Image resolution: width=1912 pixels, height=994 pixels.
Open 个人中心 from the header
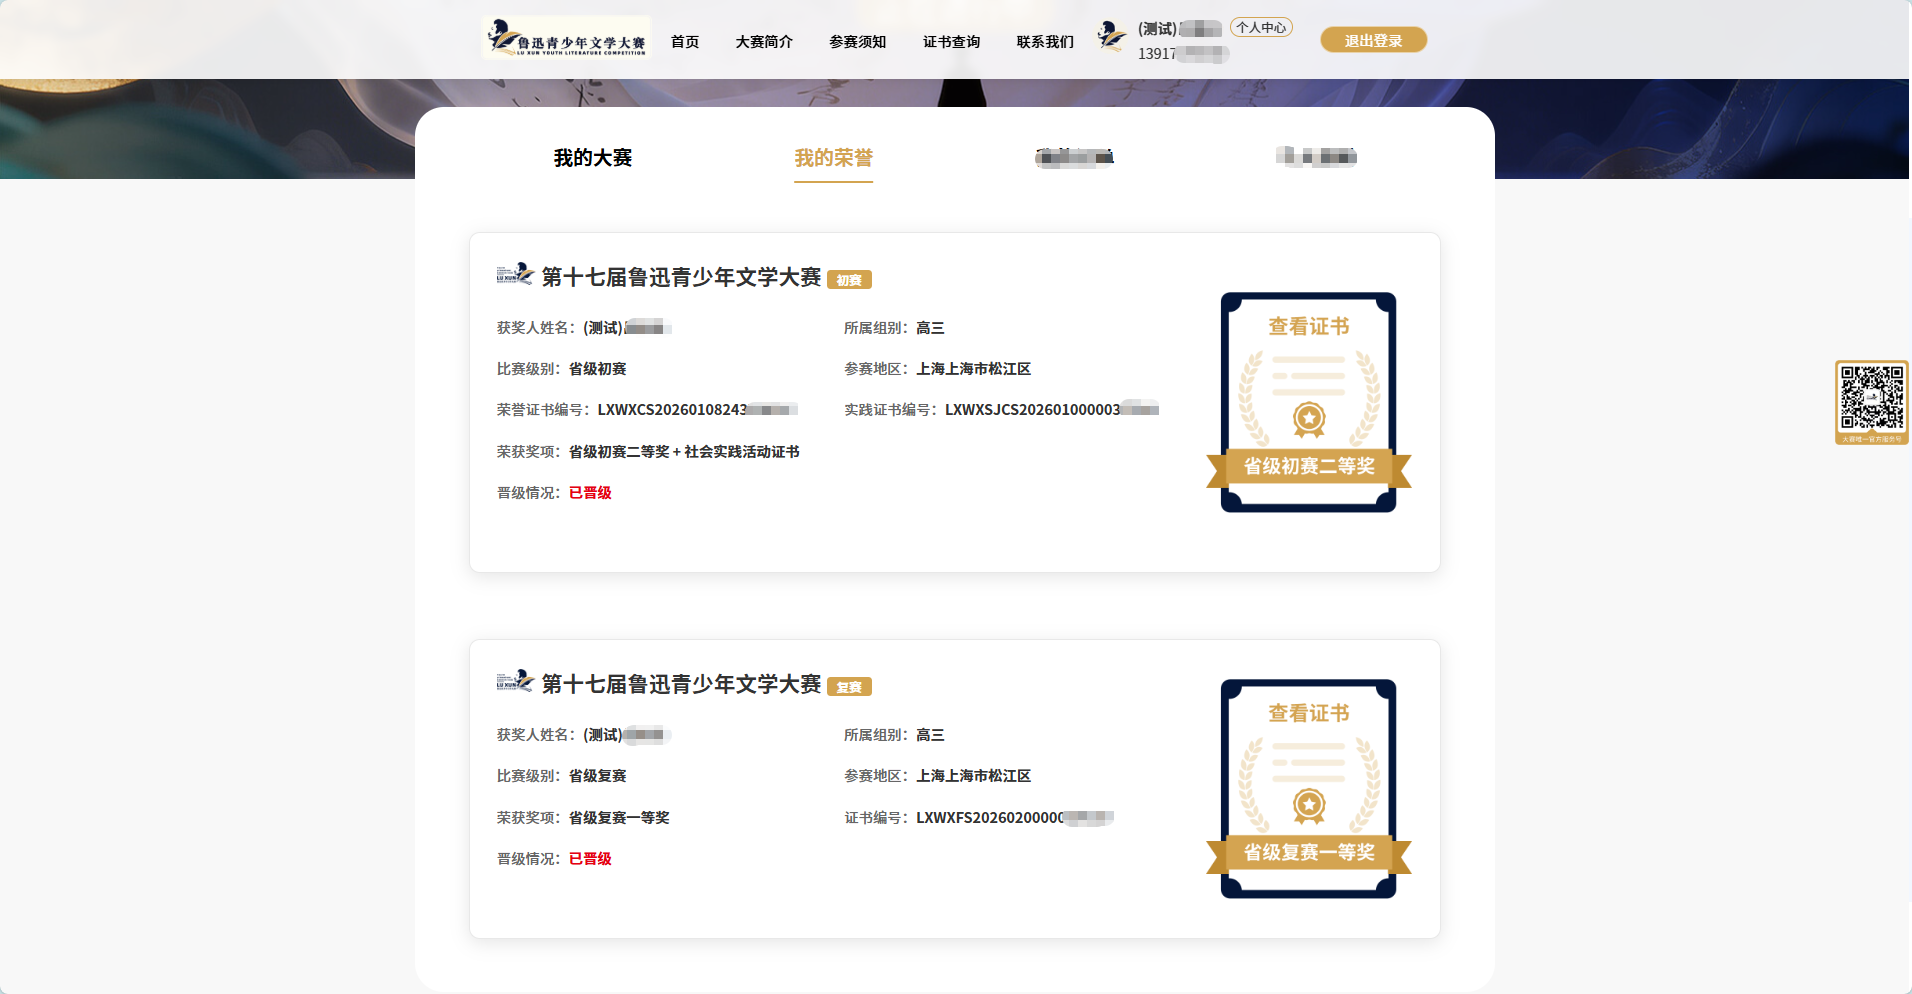click(1261, 28)
